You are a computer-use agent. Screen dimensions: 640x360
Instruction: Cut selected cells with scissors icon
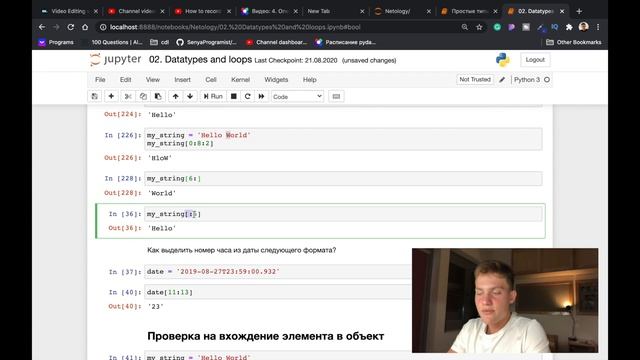coord(128,96)
